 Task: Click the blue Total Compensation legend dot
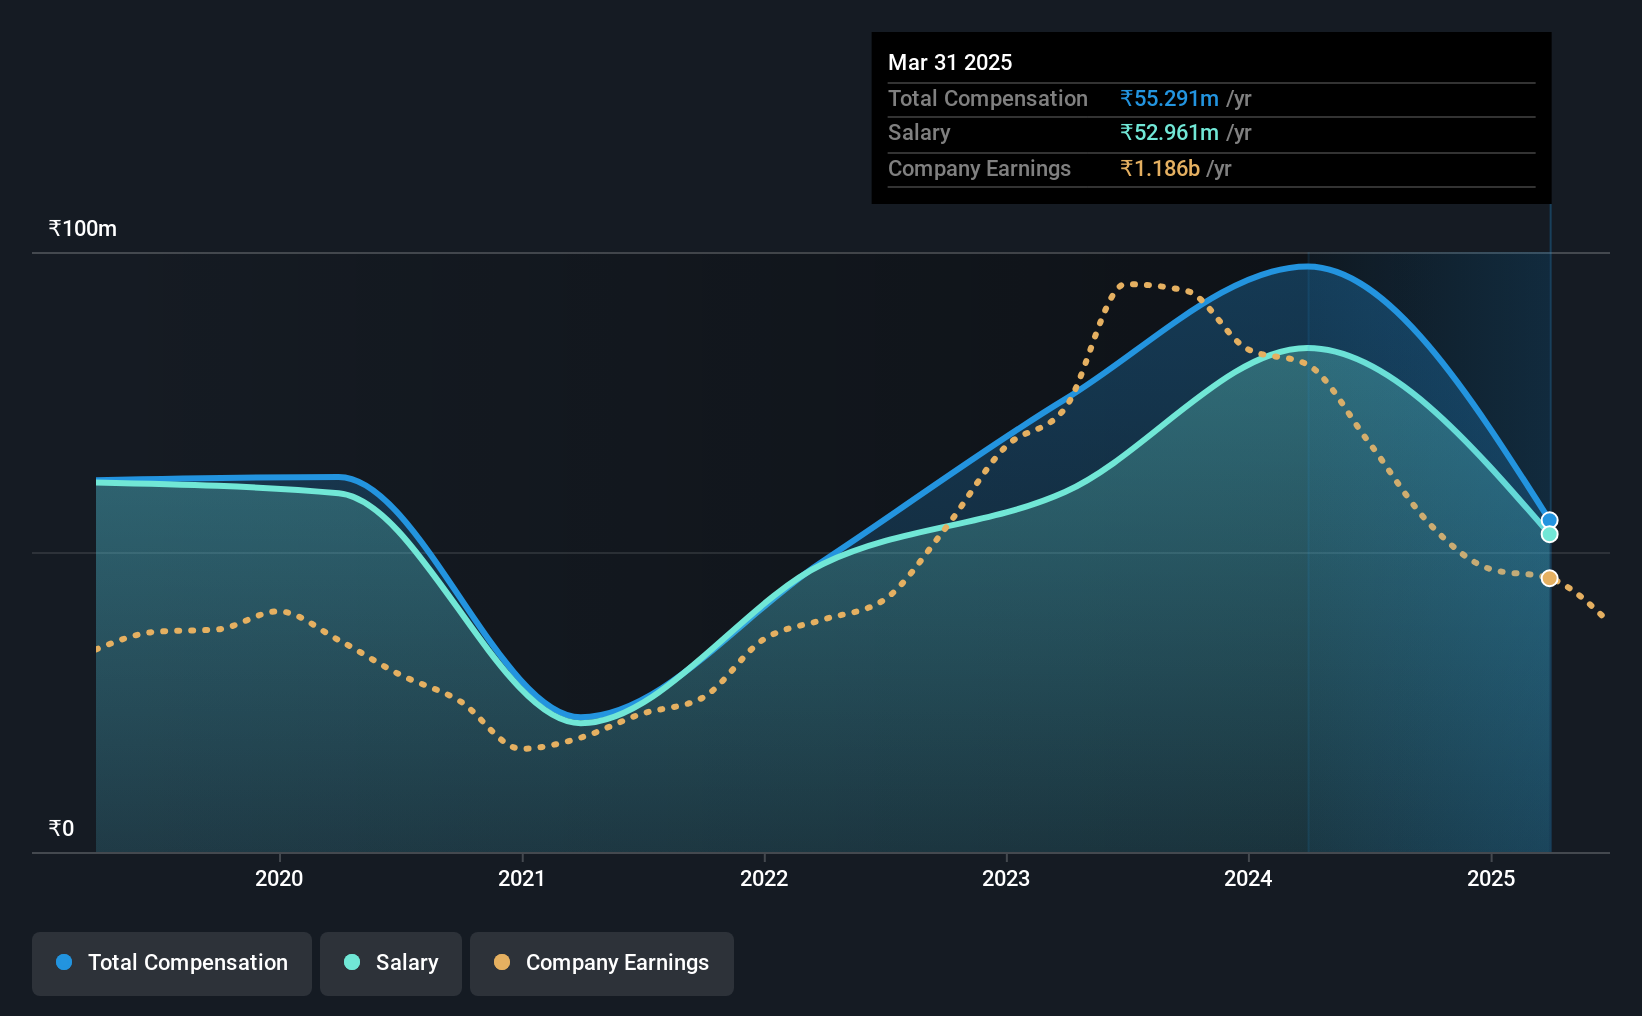pyautogui.click(x=64, y=962)
